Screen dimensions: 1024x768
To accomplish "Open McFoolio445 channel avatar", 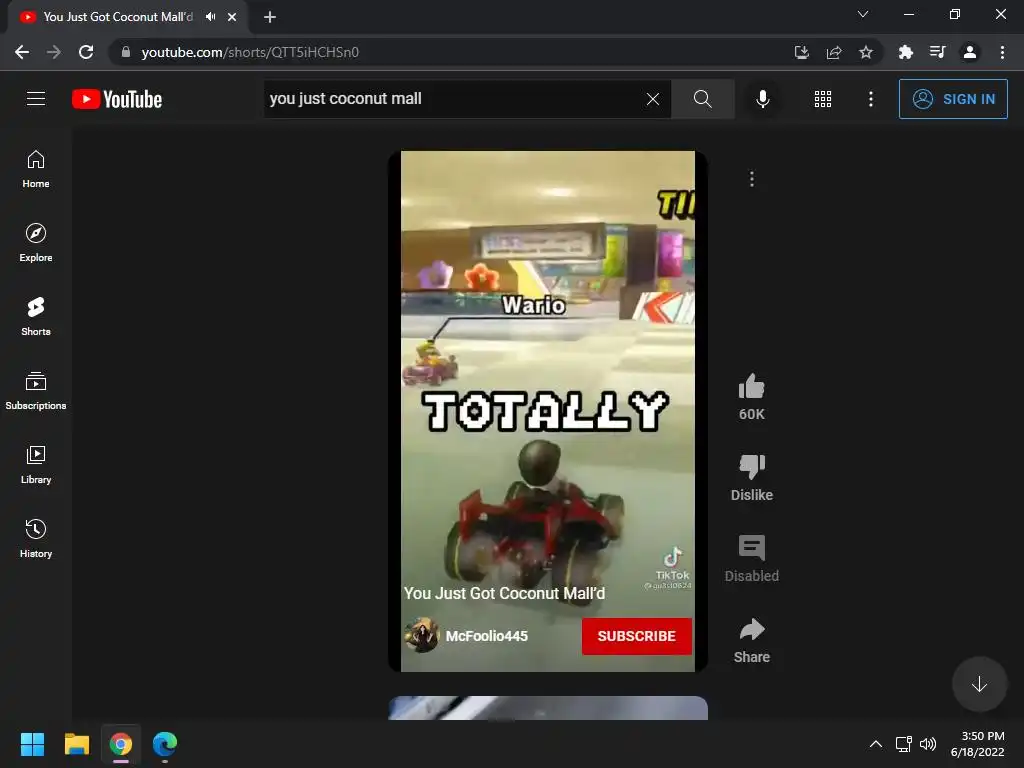I will (421, 636).
